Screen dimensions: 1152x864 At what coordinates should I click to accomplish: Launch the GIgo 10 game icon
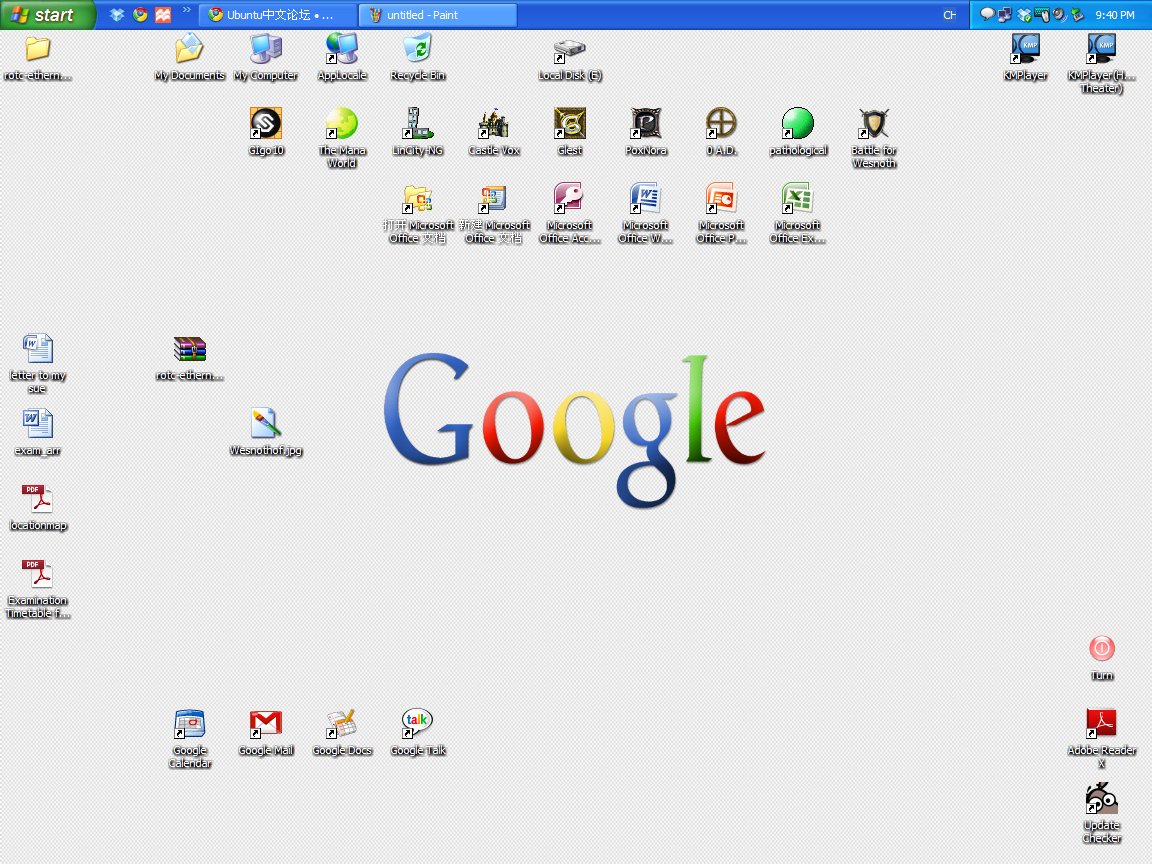[x=265, y=123]
